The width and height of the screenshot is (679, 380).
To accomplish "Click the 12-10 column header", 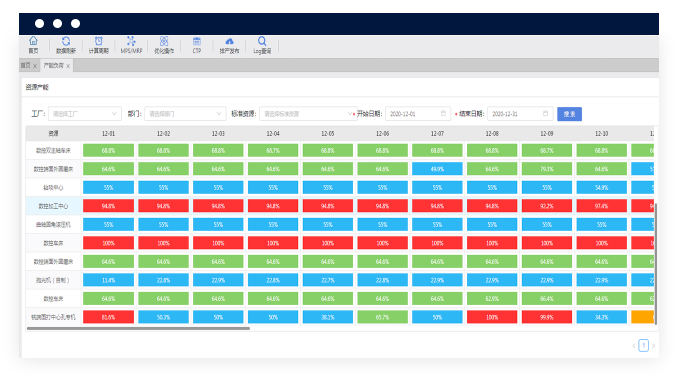I will point(601,134).
